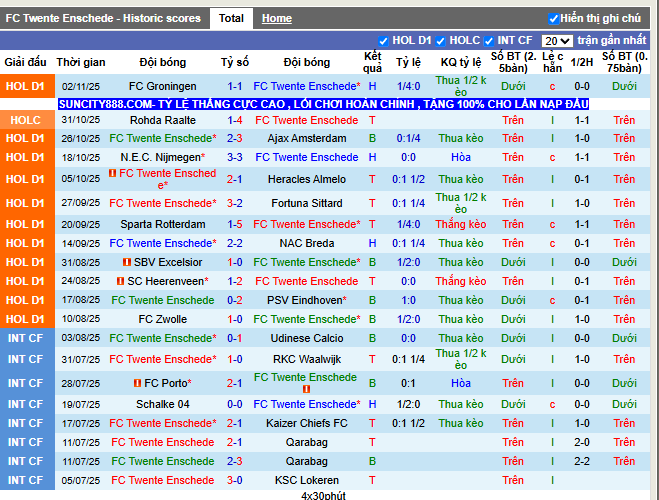Click Qarabag in the 2-1 result row
The width and height of the screenshot is (659, 500).
pos(307,442)
